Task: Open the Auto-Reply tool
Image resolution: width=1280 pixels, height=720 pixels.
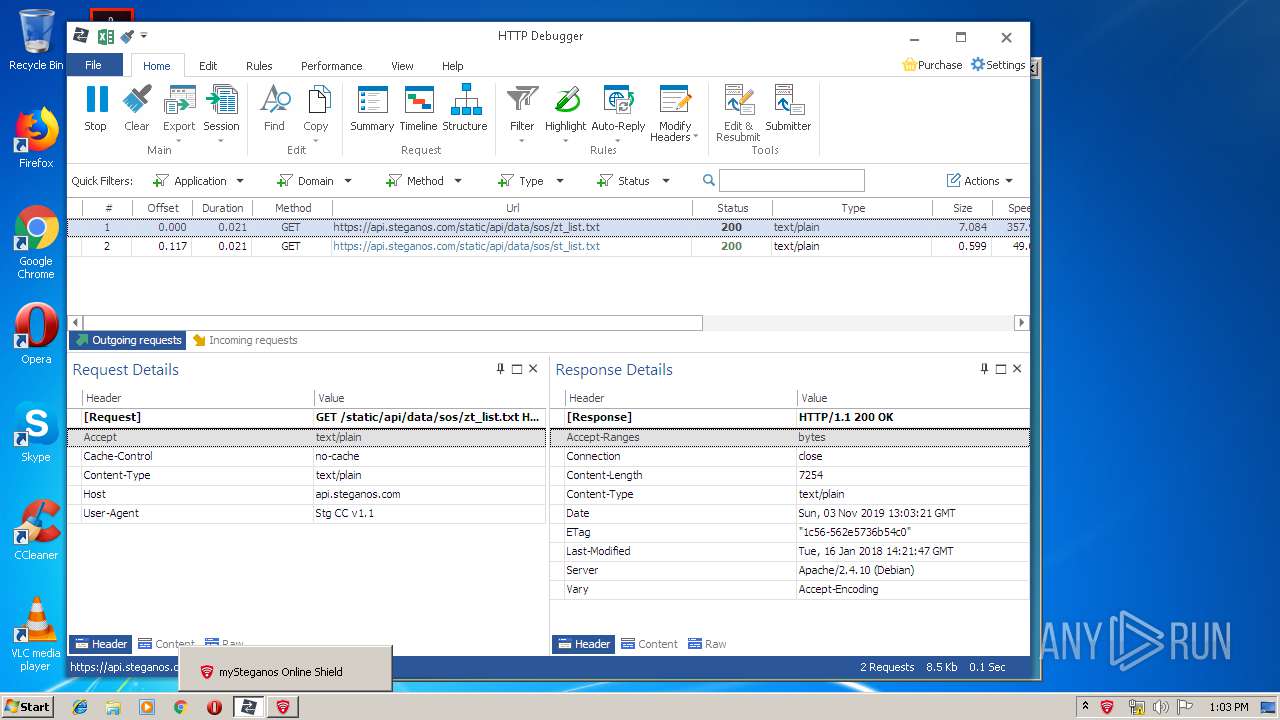Action: coord(618,112)
